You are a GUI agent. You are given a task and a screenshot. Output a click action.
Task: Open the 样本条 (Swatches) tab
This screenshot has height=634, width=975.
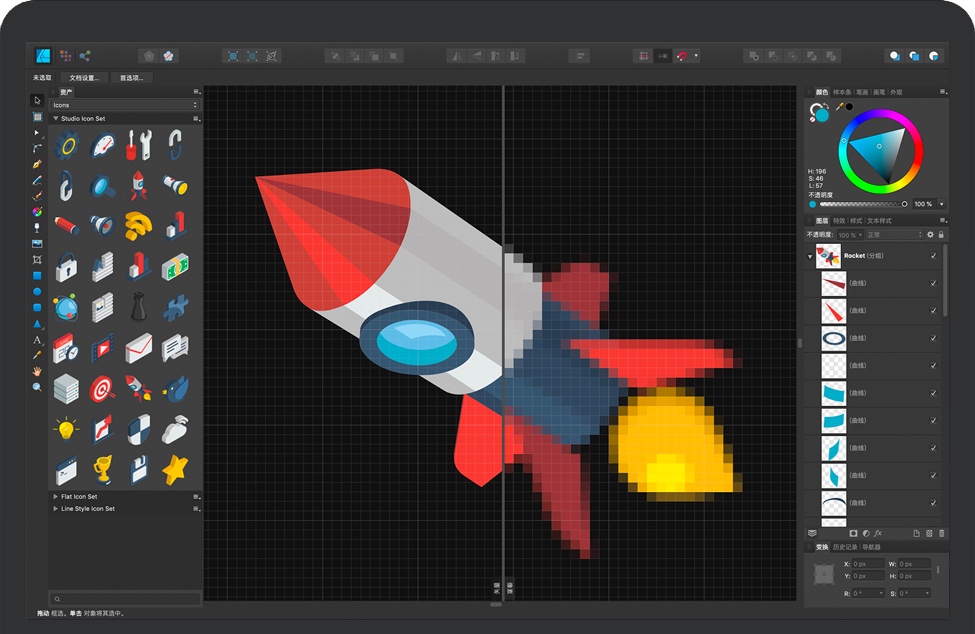click(x=842, y=92)
